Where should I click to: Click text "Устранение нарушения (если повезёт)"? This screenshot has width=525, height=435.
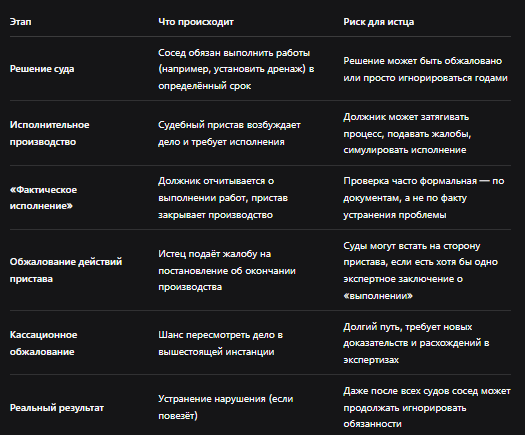(226, 407)
